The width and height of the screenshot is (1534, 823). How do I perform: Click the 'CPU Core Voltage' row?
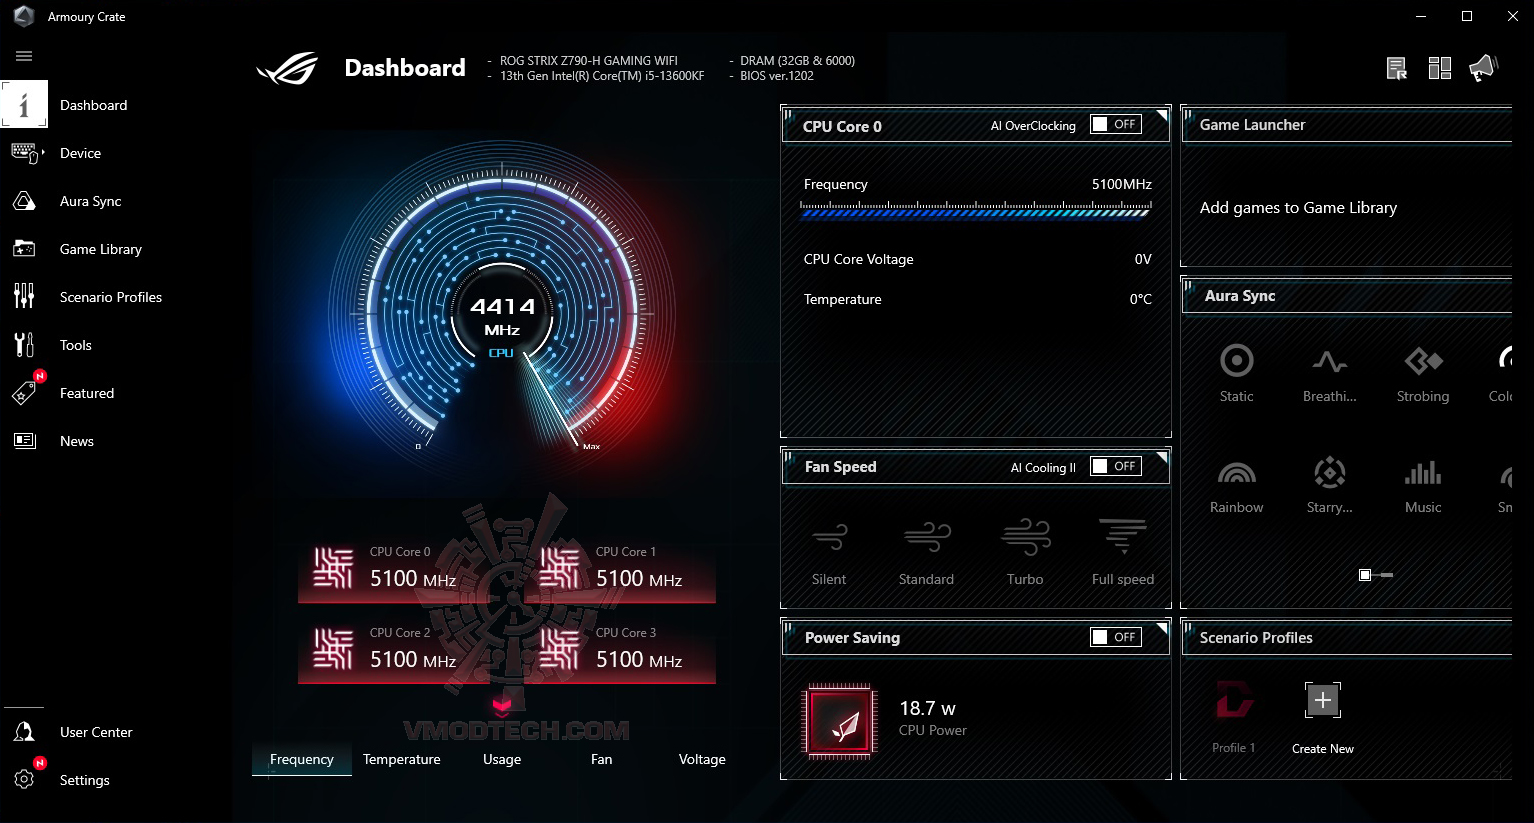[x=978, y=259]
